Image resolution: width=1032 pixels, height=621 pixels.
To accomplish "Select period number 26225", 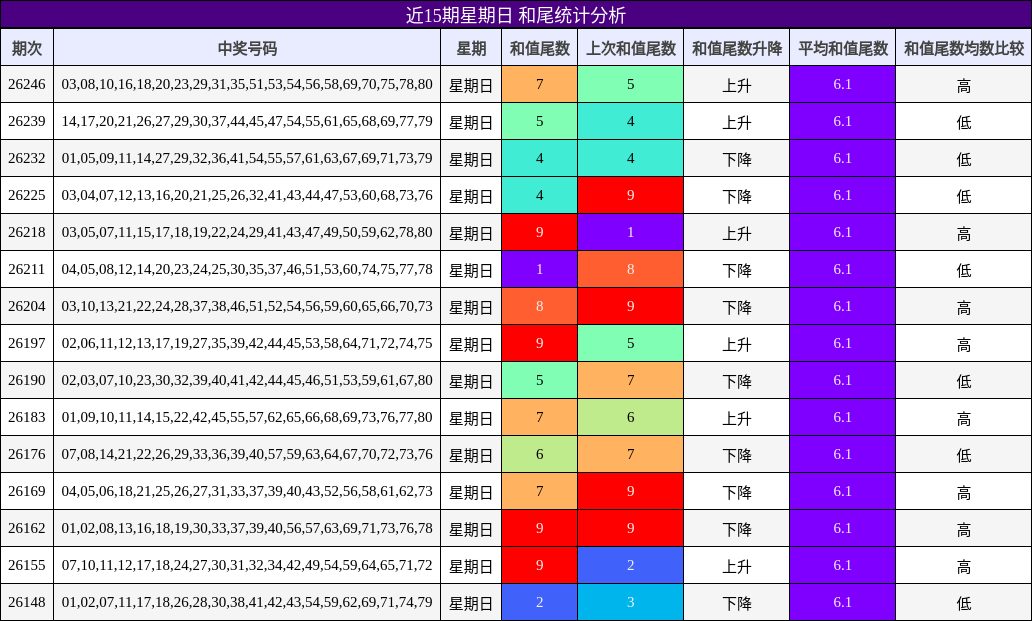I will point(27,195).
